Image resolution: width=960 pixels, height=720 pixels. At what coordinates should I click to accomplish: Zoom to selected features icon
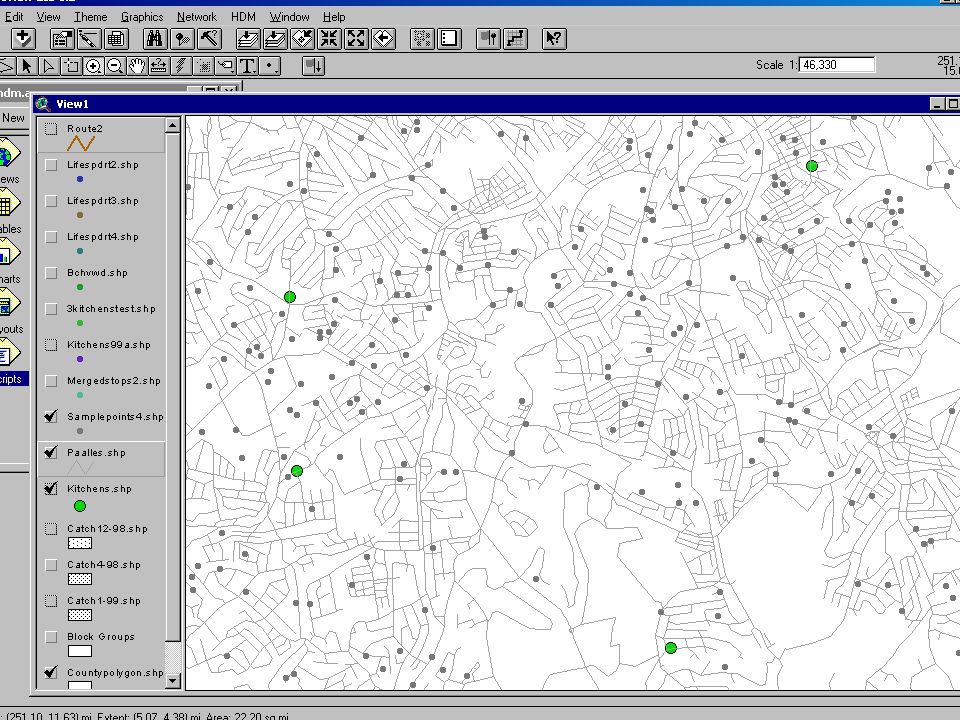302,39
